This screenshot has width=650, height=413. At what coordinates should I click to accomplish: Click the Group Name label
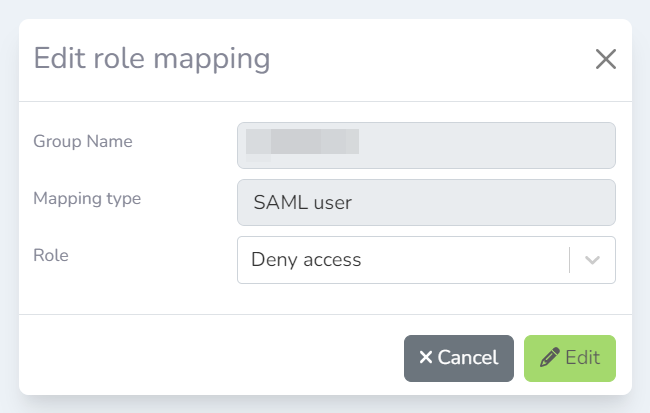click(x=83, y=141)
